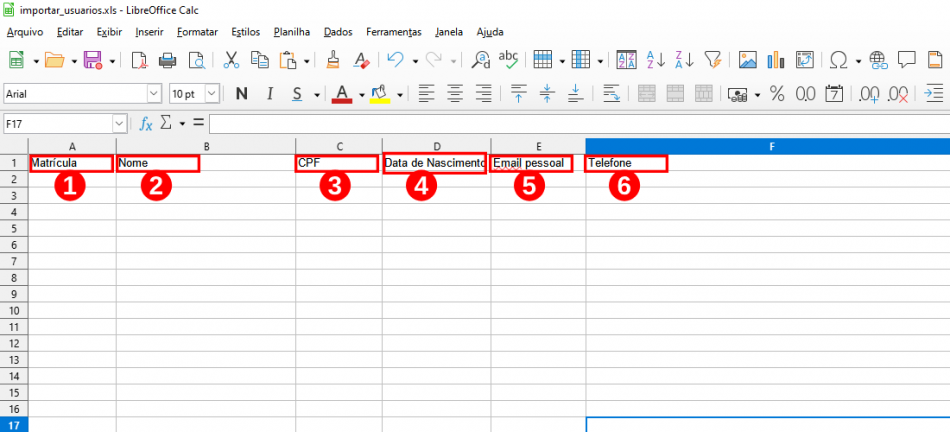Viewport: 950px width, 432px height.
Task: Toggle italic formatting
Action: [x=270, y=94]
